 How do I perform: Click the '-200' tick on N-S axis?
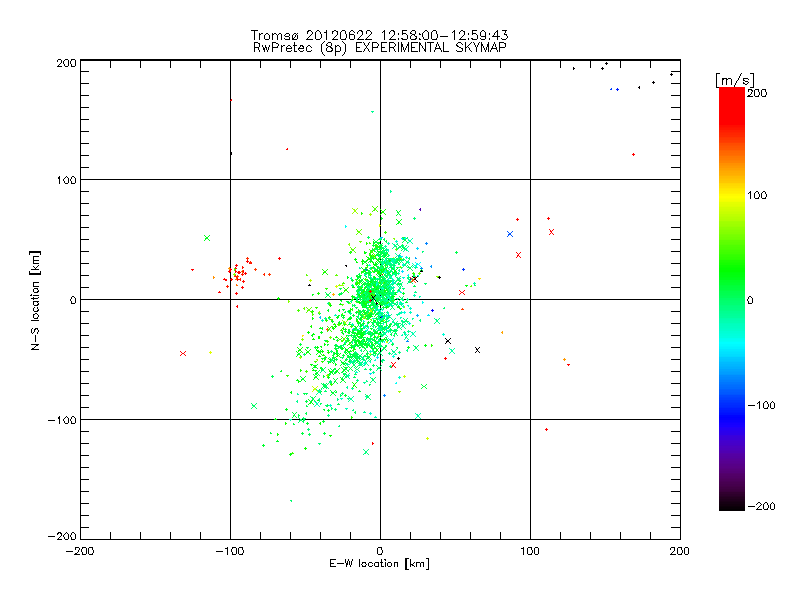coord(62,536)
